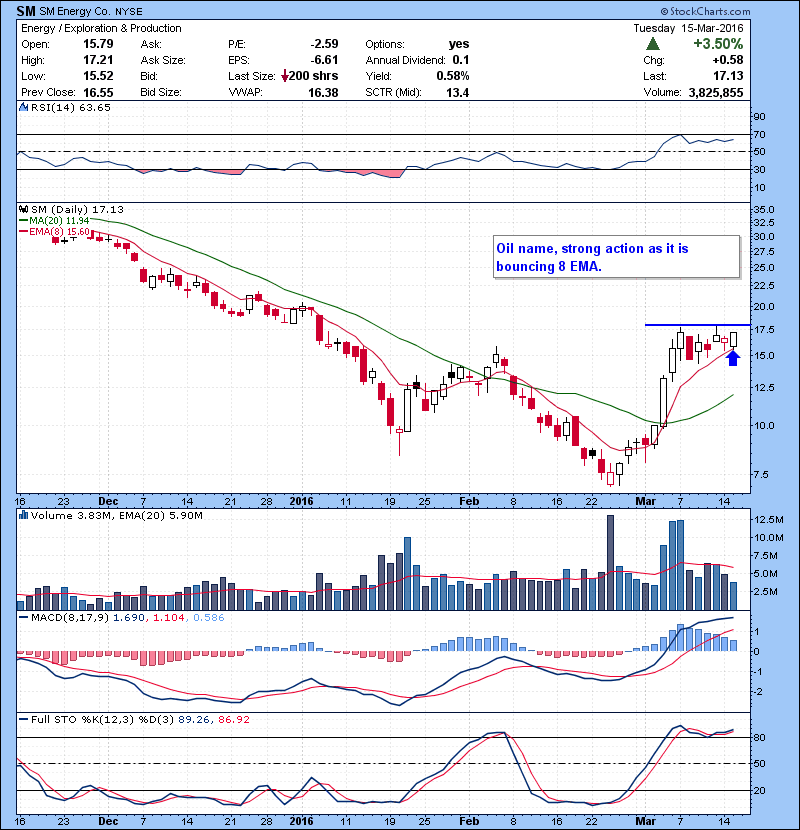Image resolution: width=800 pixels, height=830 pixels.
Task: Click the Last Size value 200 shrs
Action: point(313,76)
